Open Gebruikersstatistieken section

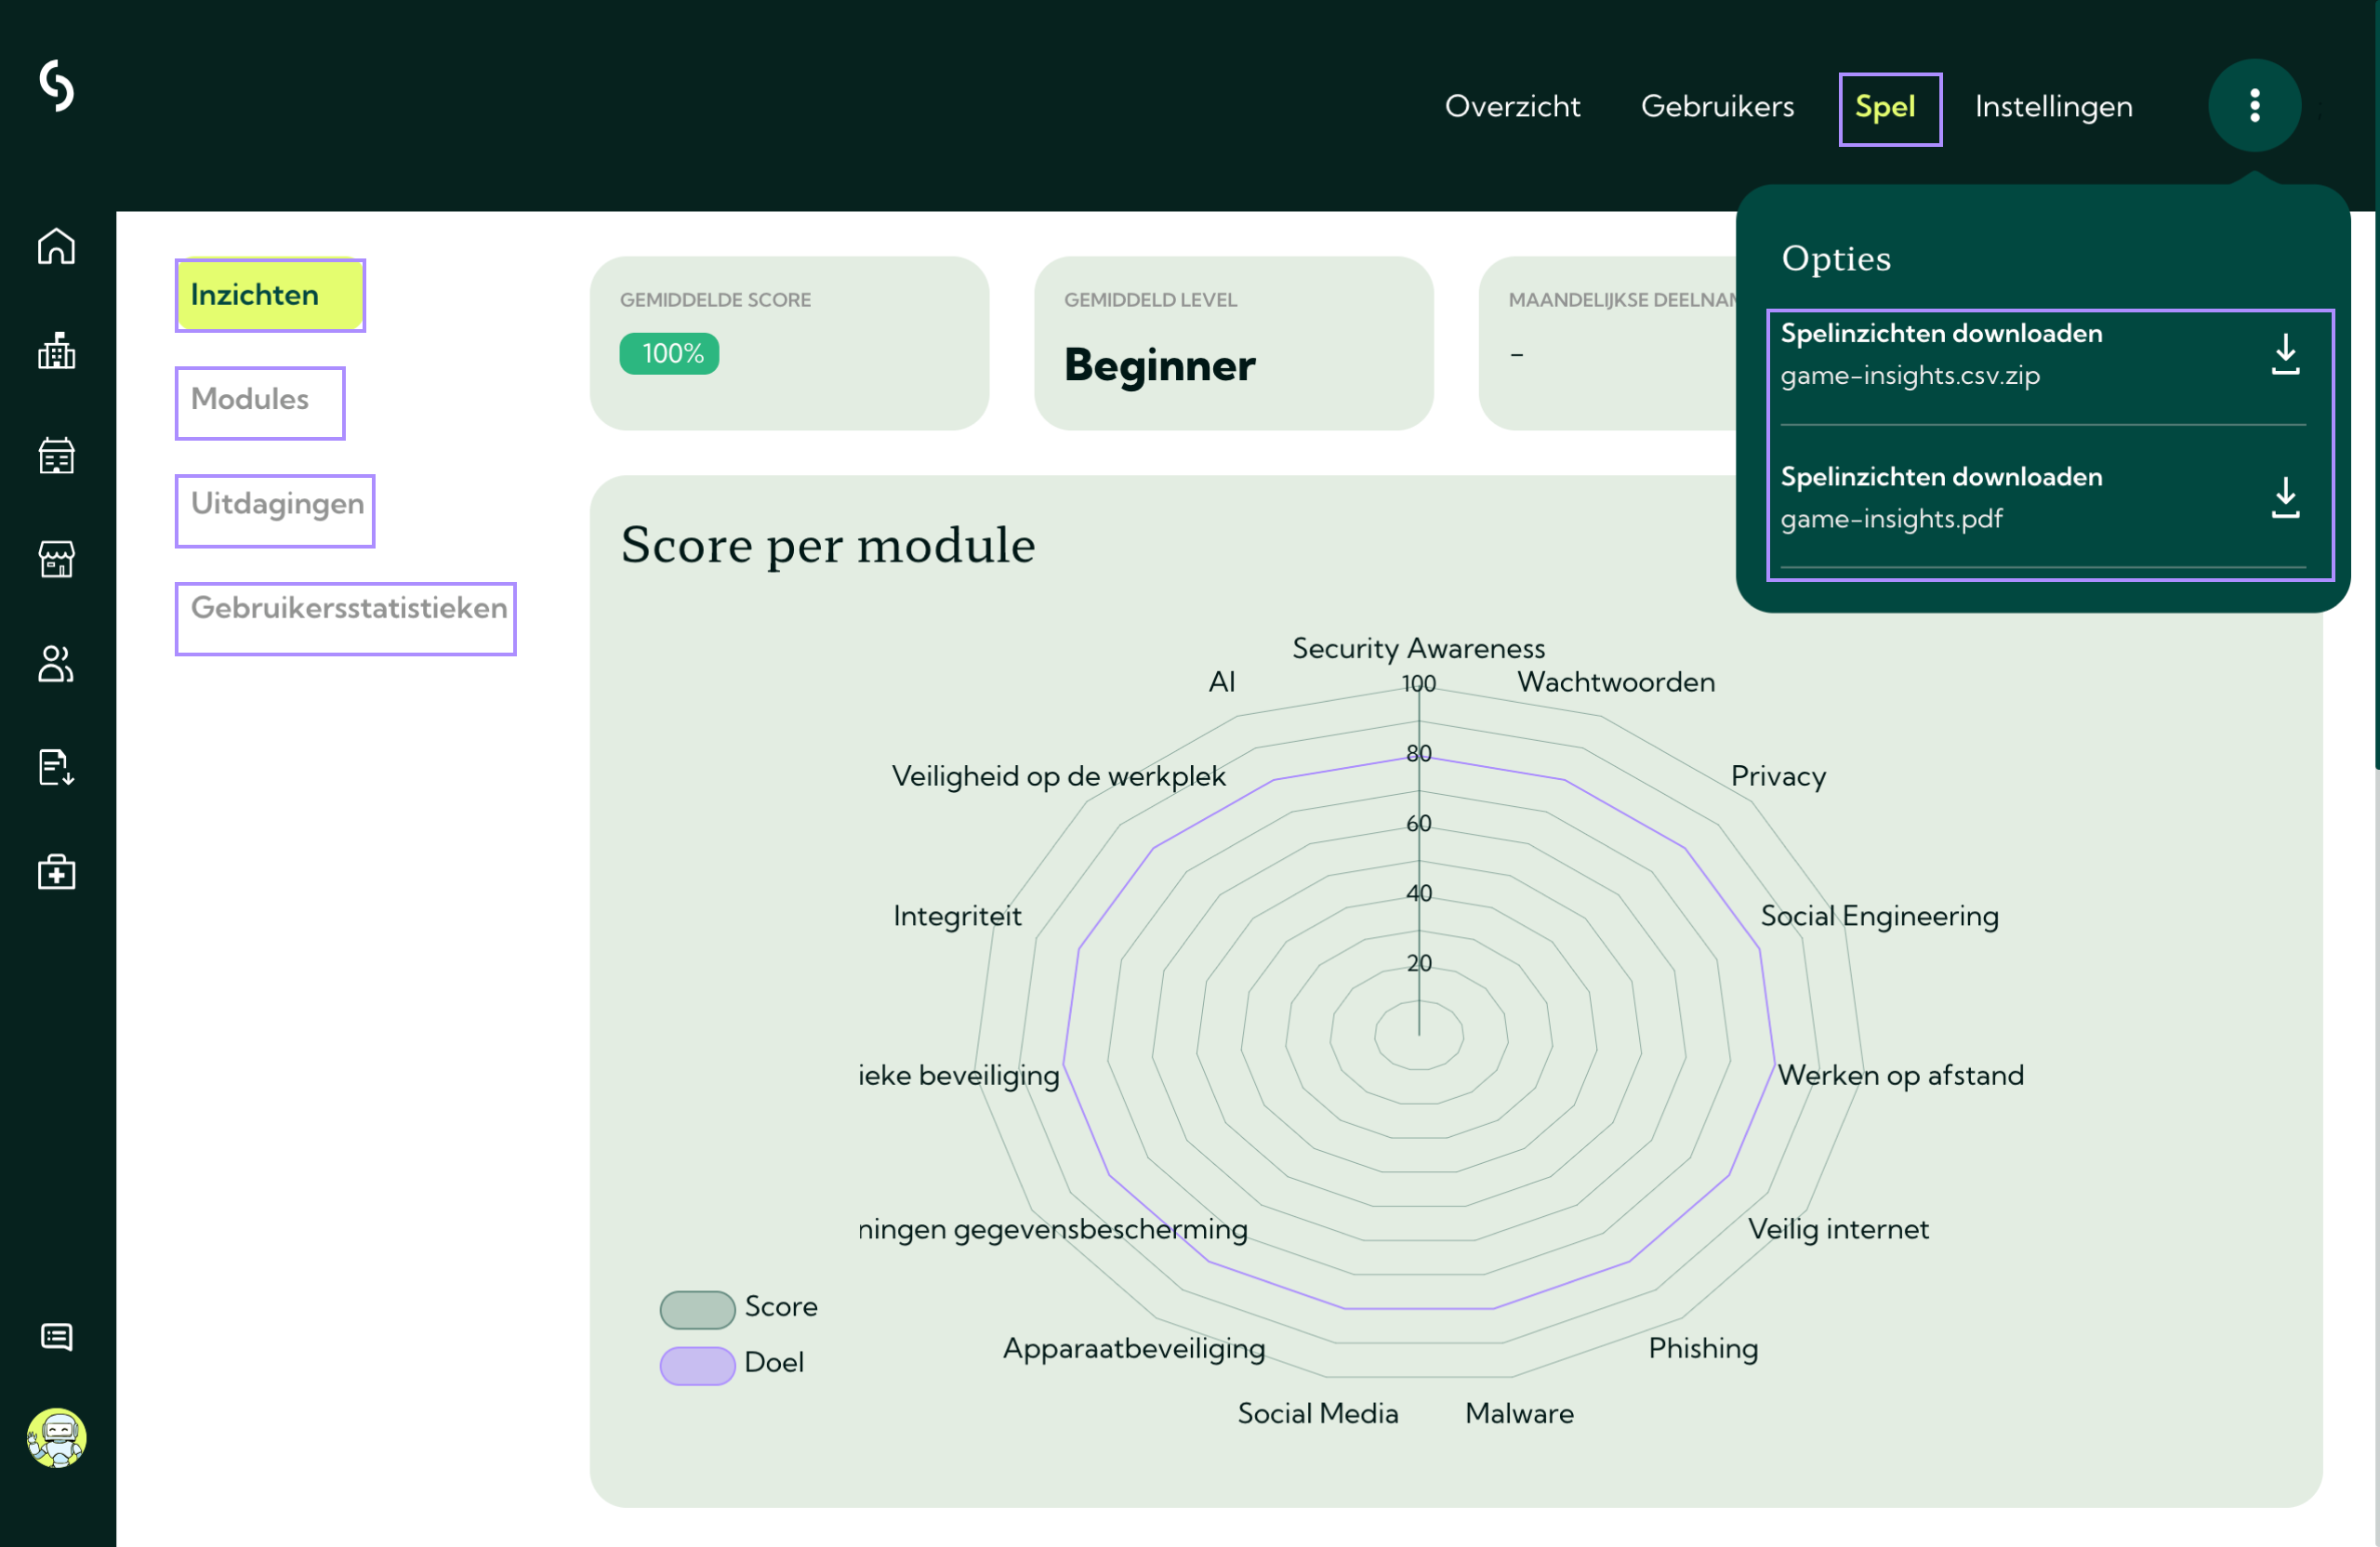tap(346, 610)
